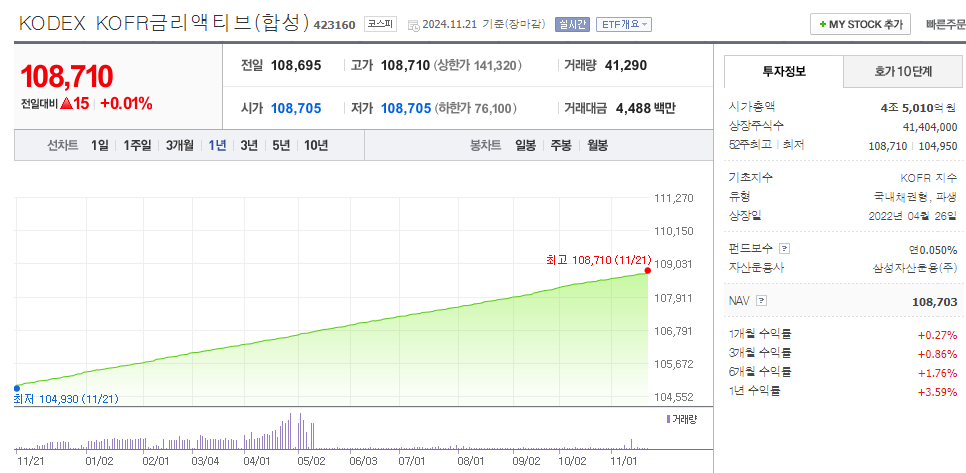Select the 1일 line chart period

coord(99,145)
